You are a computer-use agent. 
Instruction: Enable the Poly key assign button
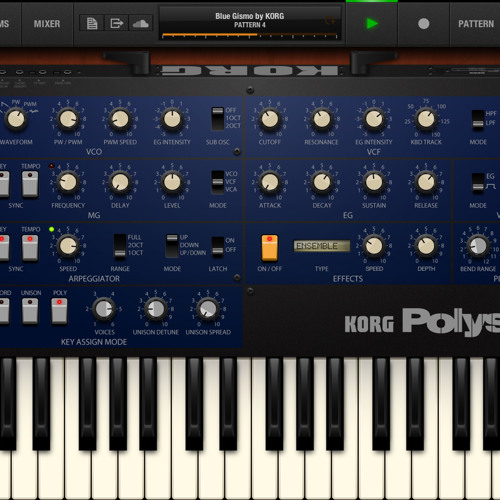coord(59,311)
